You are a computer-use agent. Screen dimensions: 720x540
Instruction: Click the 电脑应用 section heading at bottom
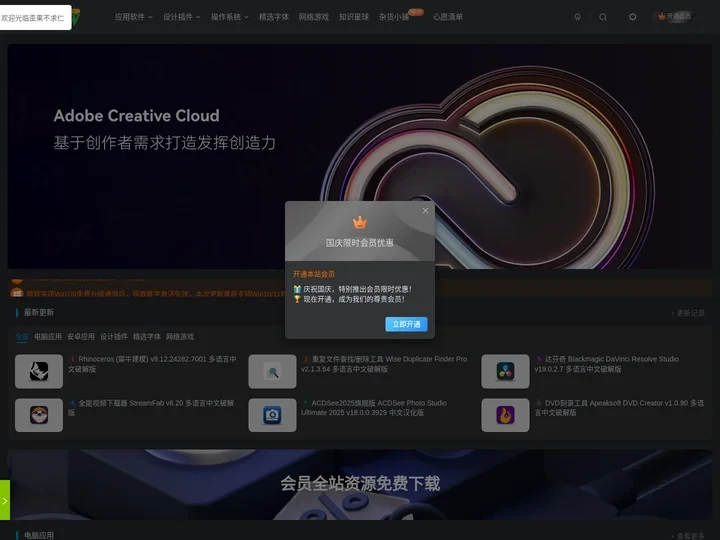click(x=39, y=535)
